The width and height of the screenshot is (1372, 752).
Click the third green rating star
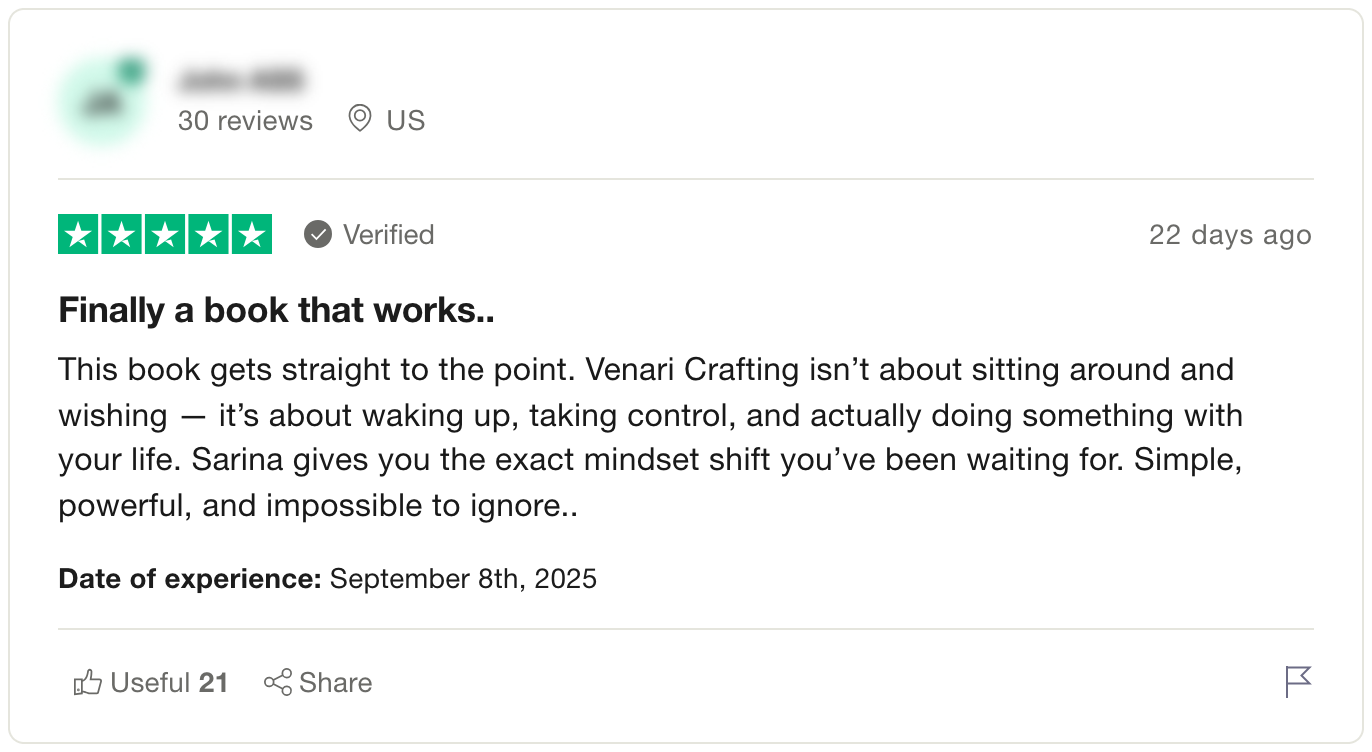(165, 235)
